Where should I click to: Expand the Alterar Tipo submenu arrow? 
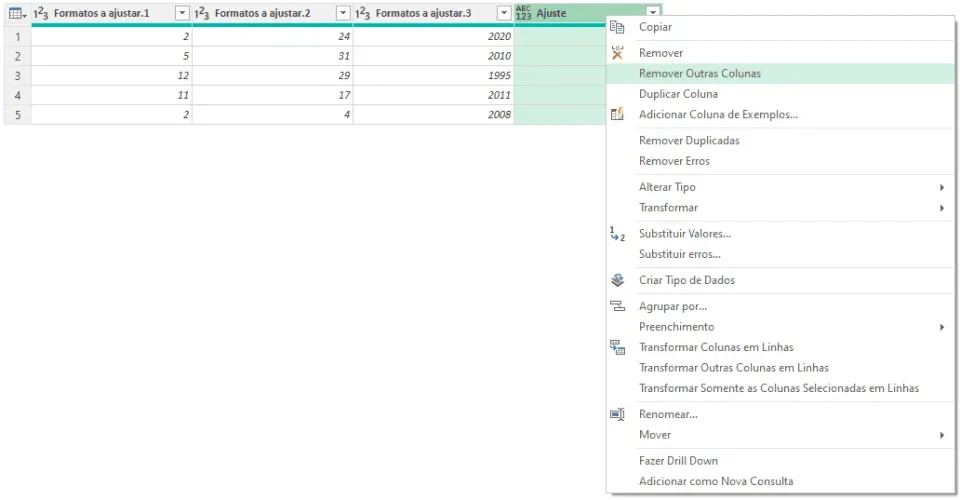pos(942,187)
